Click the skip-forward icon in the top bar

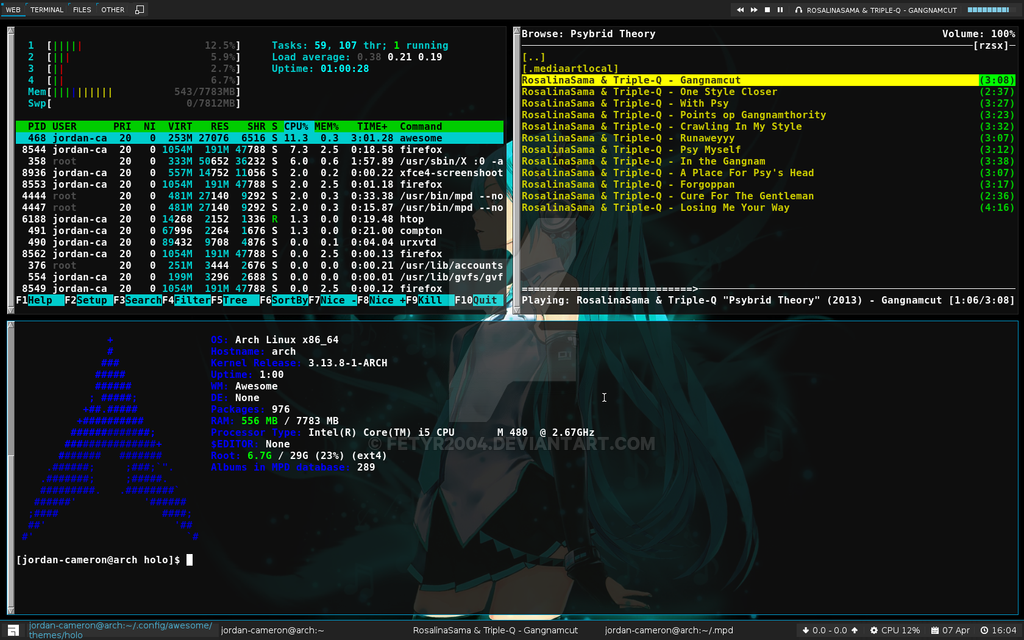pos(753,9)
